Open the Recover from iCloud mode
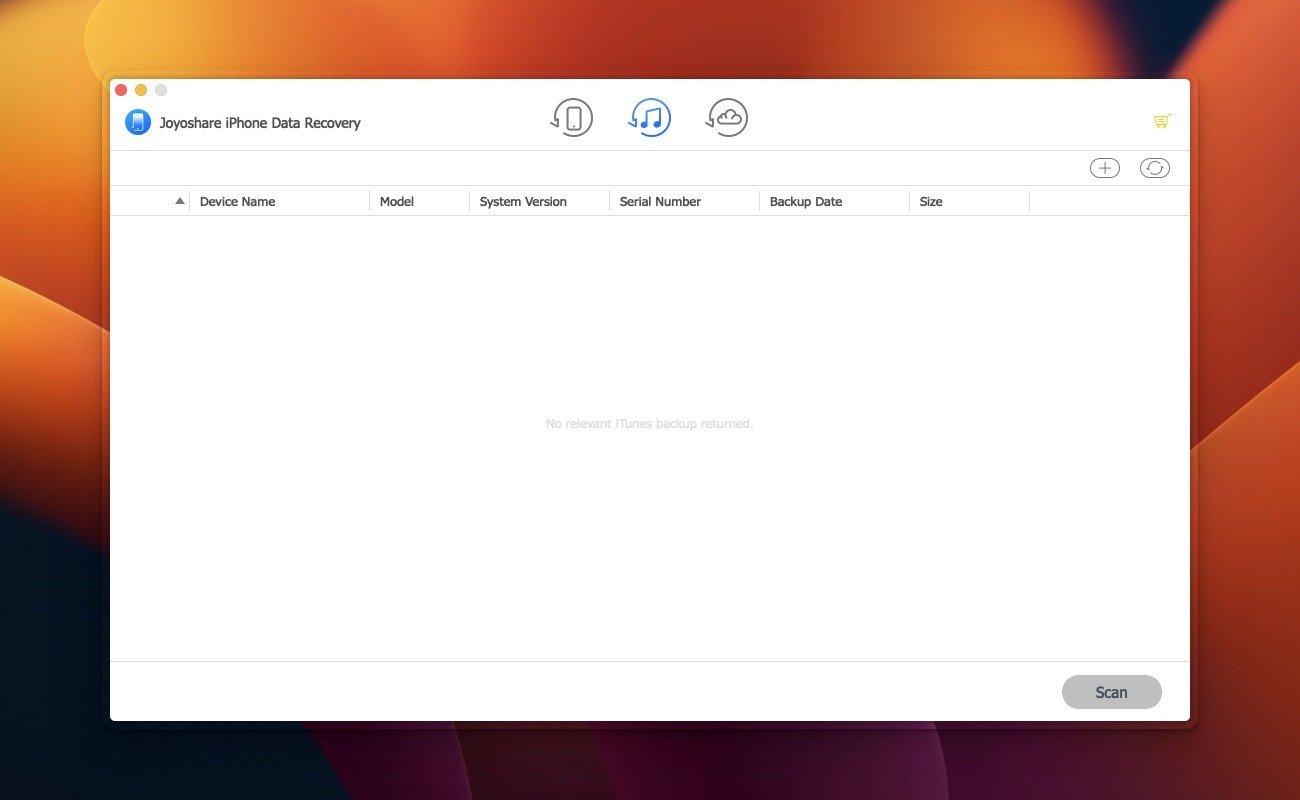This screenshot has width=1300, height=800. click(727, 118)
